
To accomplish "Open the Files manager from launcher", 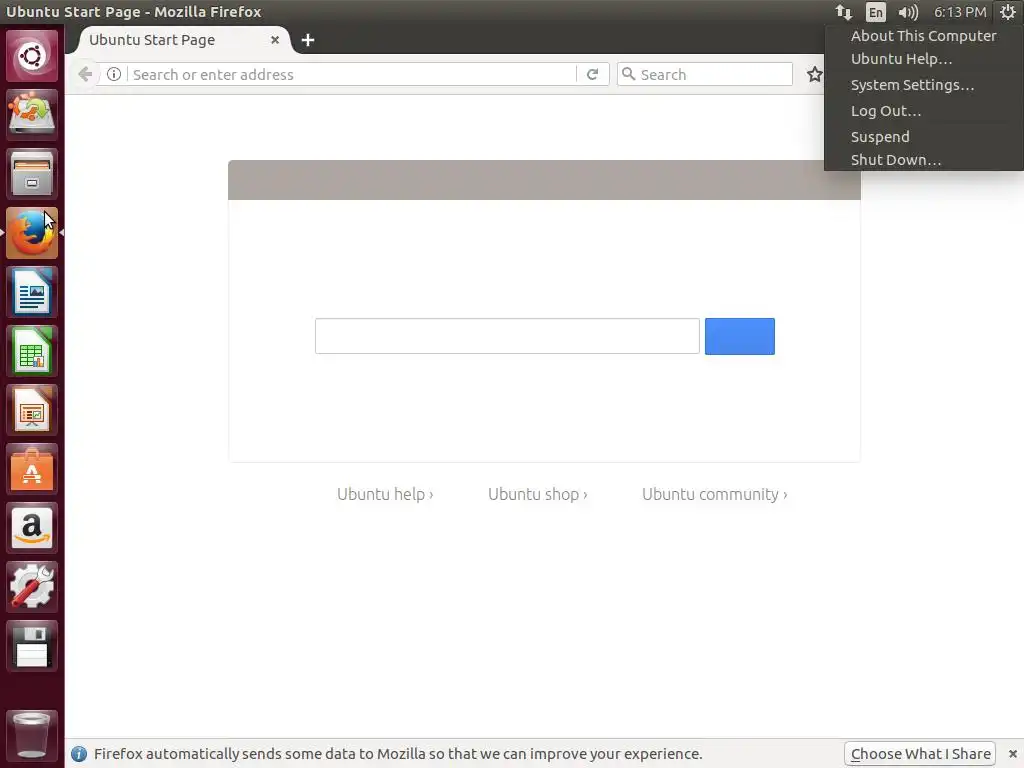I will pos(31,174).
